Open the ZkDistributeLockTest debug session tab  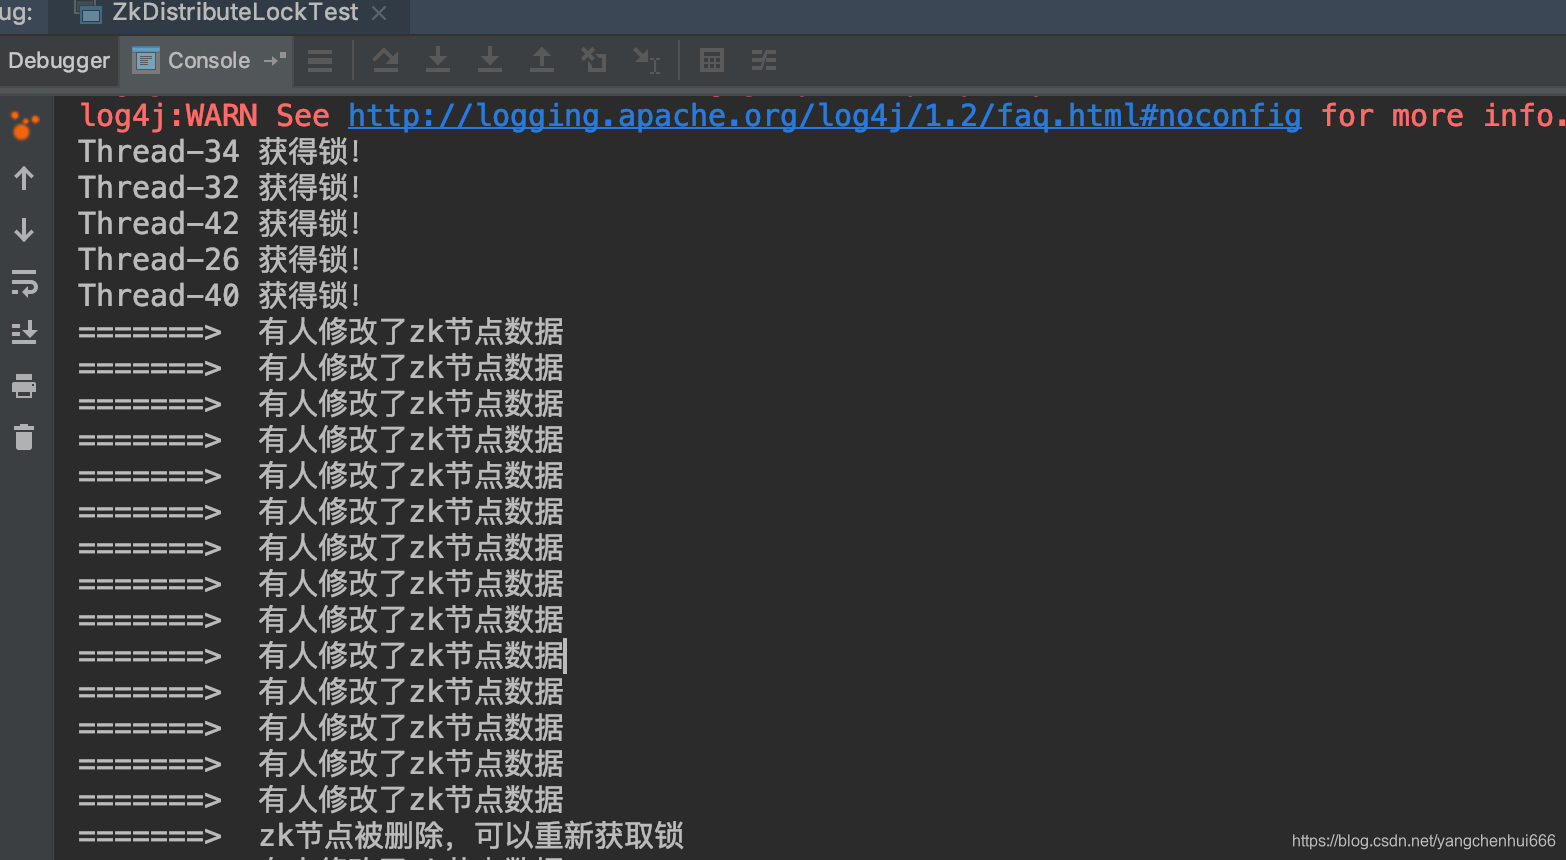tap(233, 13)
